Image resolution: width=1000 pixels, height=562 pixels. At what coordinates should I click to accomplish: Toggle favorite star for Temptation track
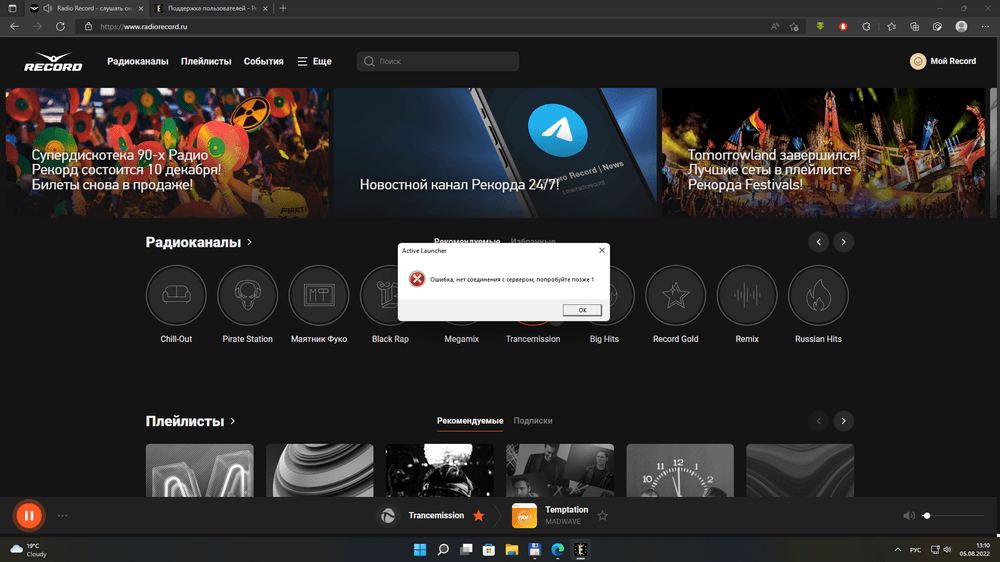pyautogui.click(x=602, y=516)
